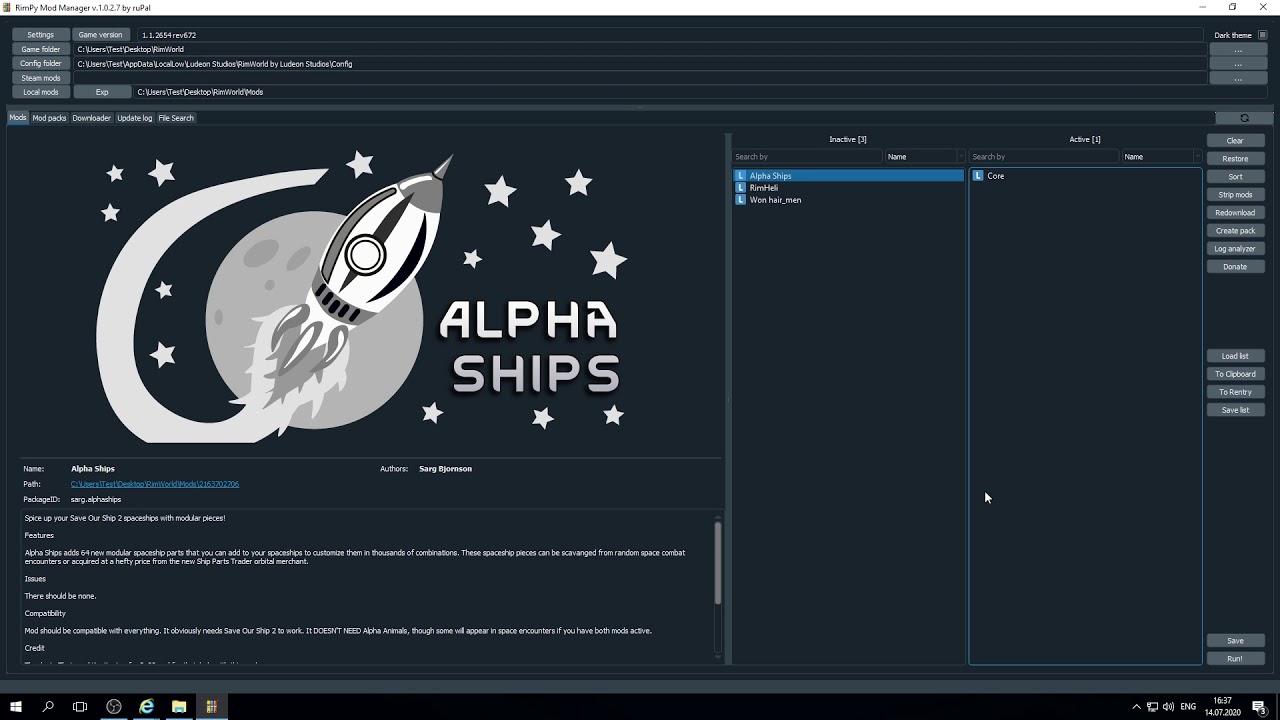Image resolution: width=1280 pixels, height=720 pixels.
Task: Click the To Clipboard button
Action: tap(1235, 374)
